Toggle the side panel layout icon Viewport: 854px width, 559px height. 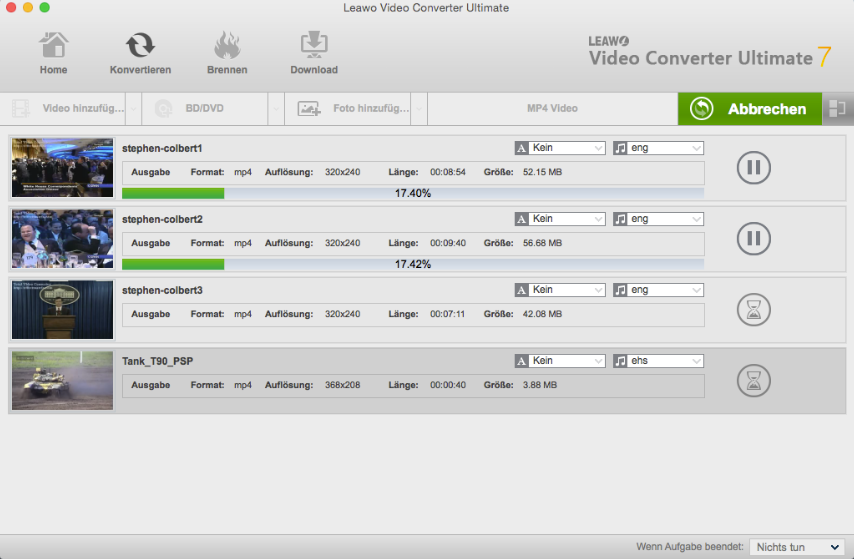coord(837,108)
